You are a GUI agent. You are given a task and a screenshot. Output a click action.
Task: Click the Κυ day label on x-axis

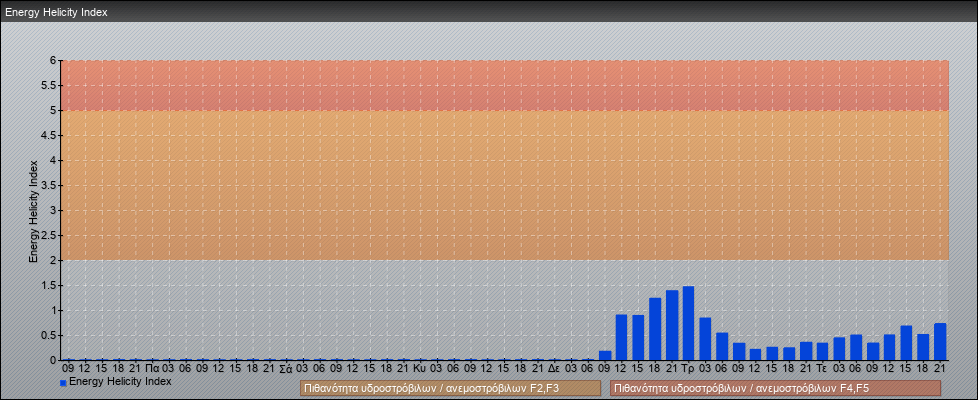coord(420,368)
